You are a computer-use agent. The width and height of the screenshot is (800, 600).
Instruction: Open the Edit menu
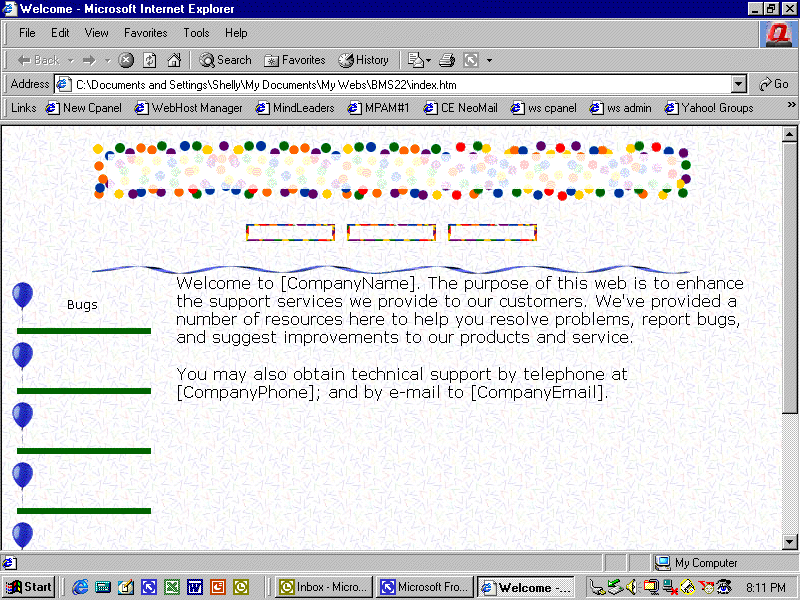coord(60,33)
